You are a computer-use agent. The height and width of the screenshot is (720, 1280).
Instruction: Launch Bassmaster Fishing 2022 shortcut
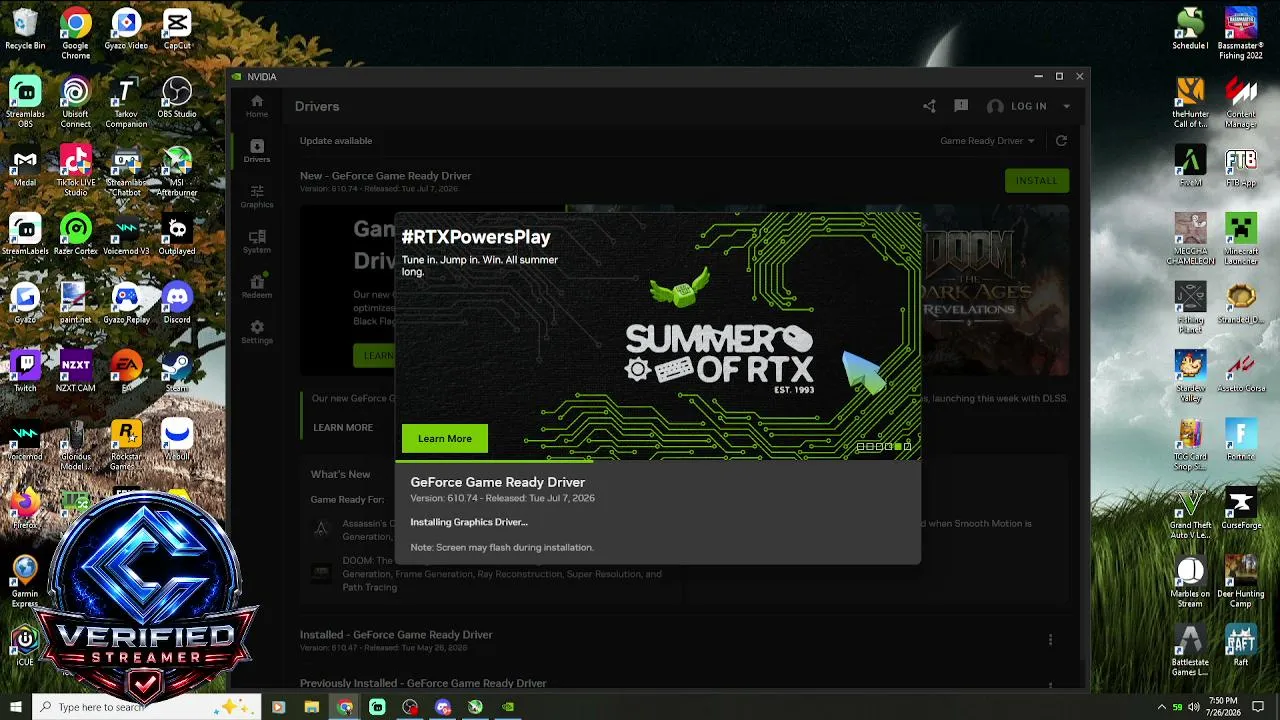tap(1241, 34)
